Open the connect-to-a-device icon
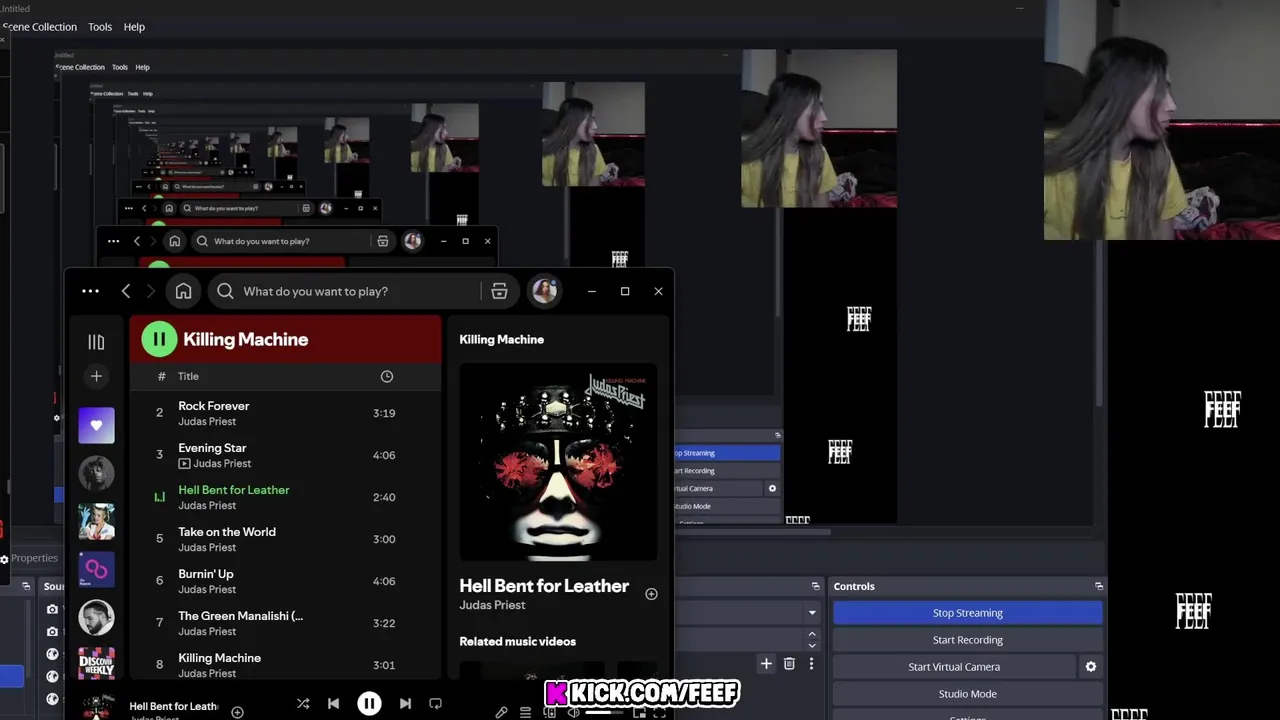This screenshot has width=1280, height=720. pos(549,712)
